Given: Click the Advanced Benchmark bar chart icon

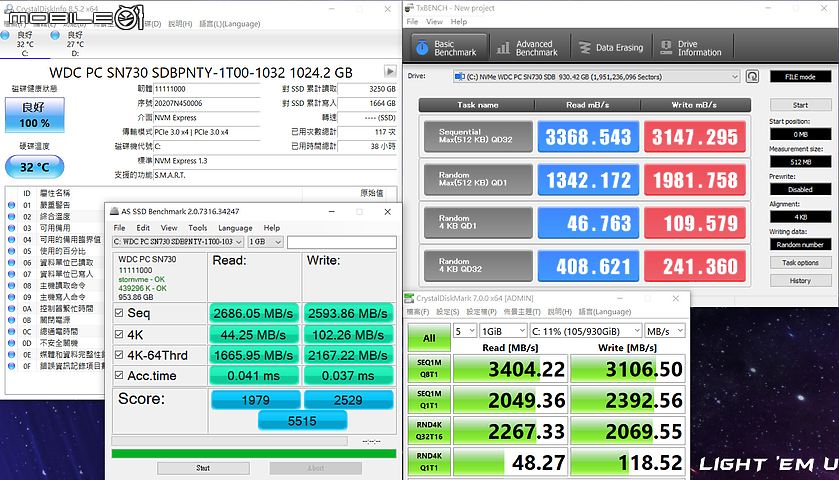Looking at the screenshot, I should click(503, 48).
